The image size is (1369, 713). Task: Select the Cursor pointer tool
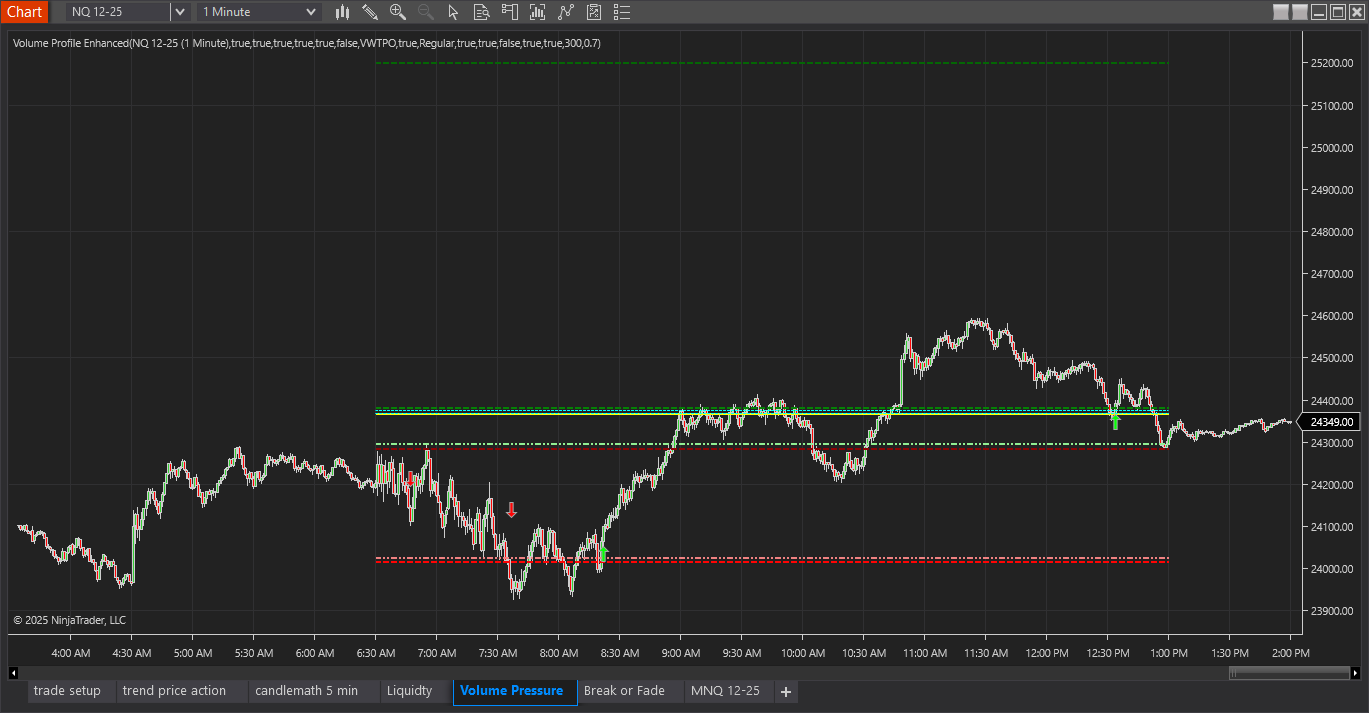(453, 12)
